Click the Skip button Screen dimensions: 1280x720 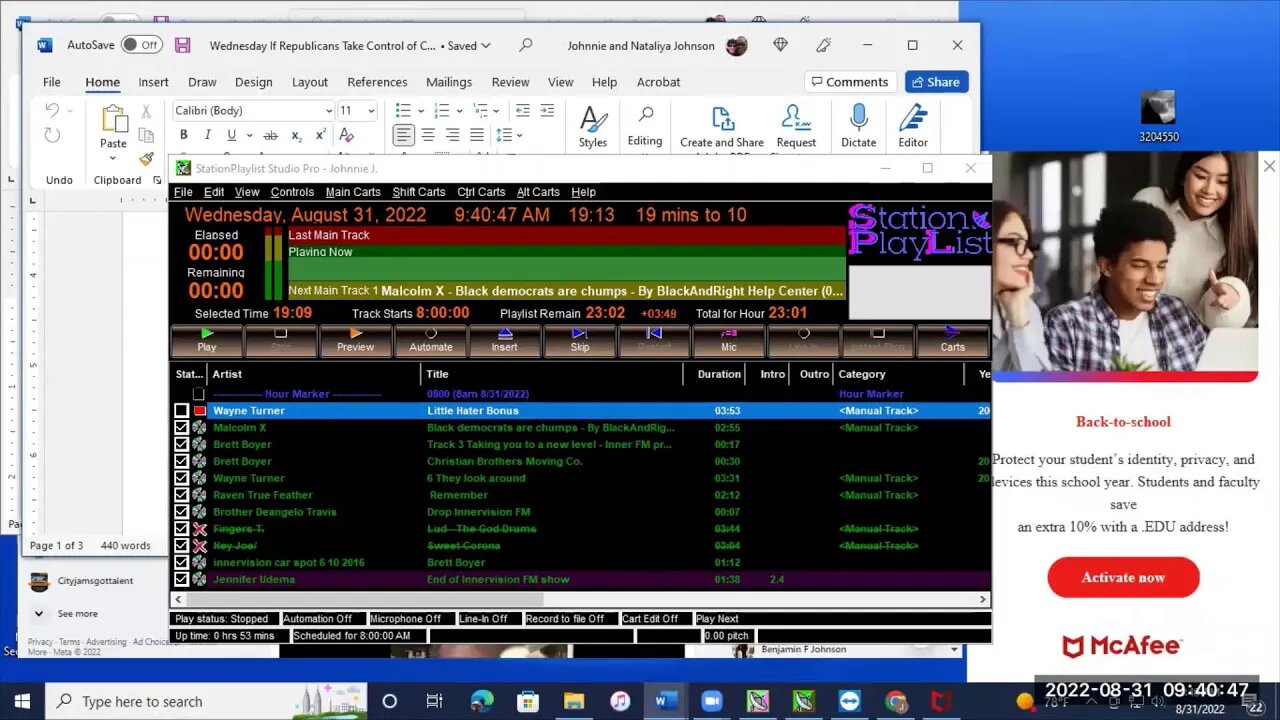coord(579,341)
